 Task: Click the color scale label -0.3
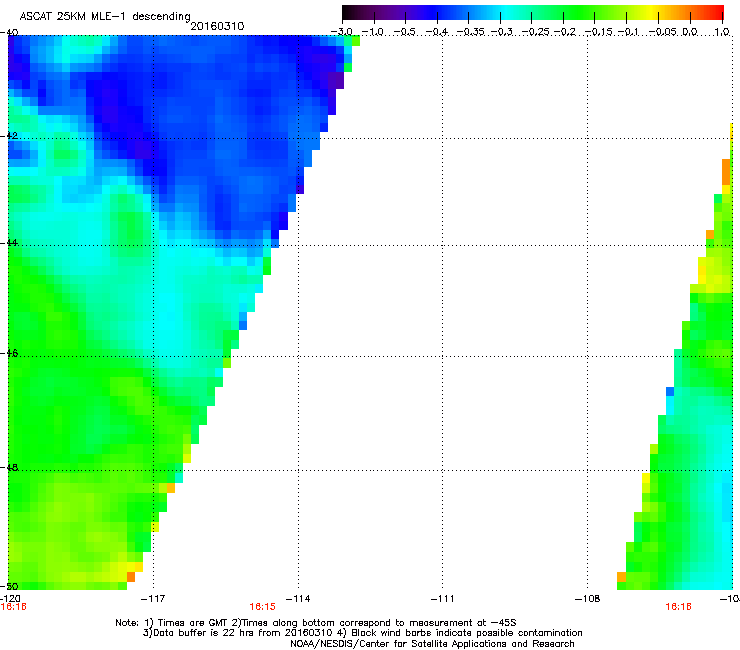pos(501,32)
